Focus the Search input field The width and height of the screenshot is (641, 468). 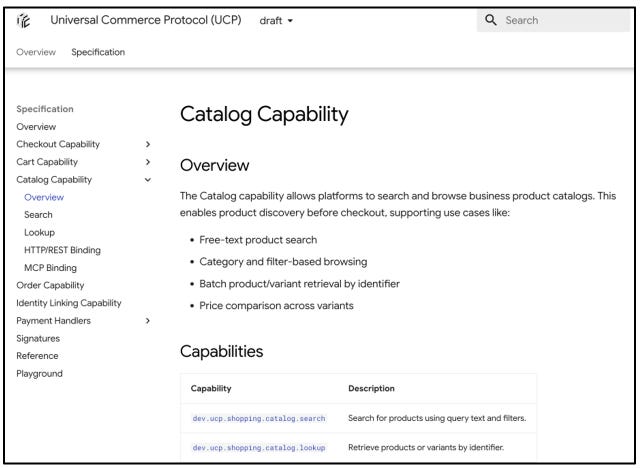coord(553,20)
